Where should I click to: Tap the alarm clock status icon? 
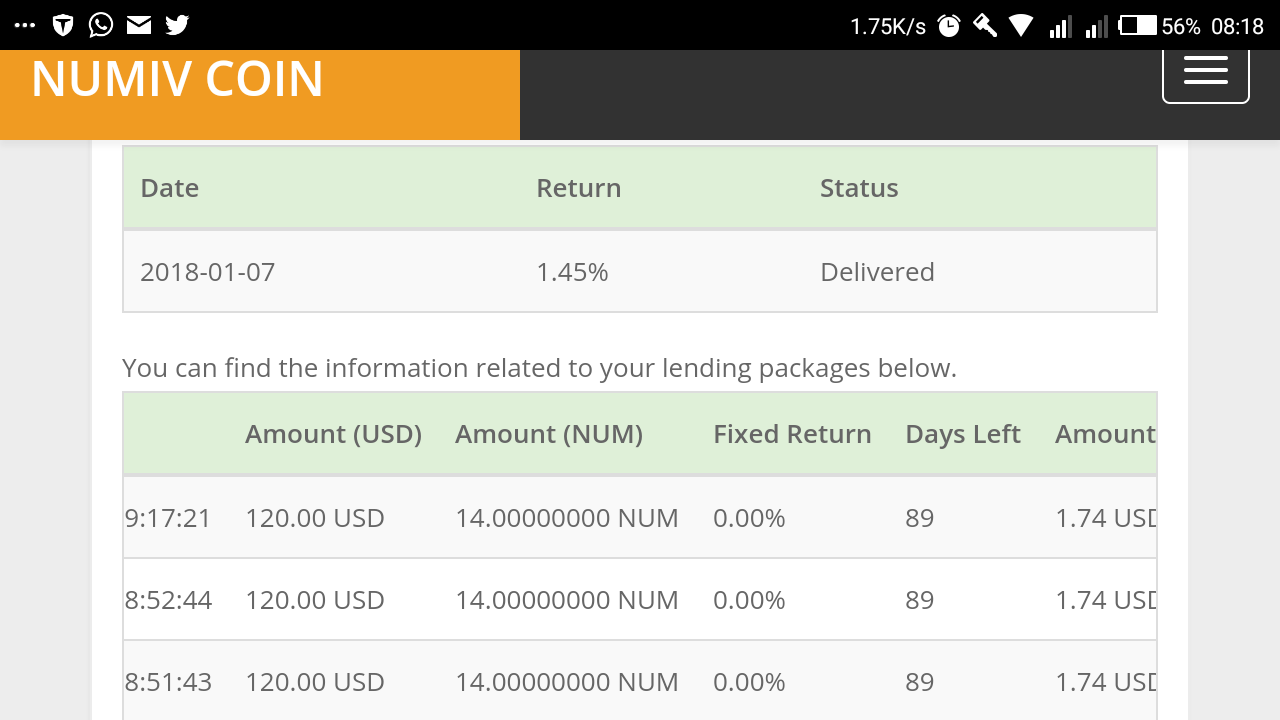coord(949,26)
